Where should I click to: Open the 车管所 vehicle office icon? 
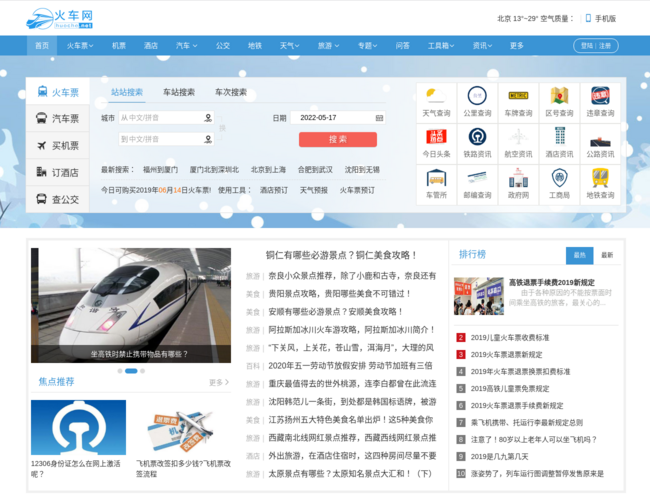coord(436,178)
